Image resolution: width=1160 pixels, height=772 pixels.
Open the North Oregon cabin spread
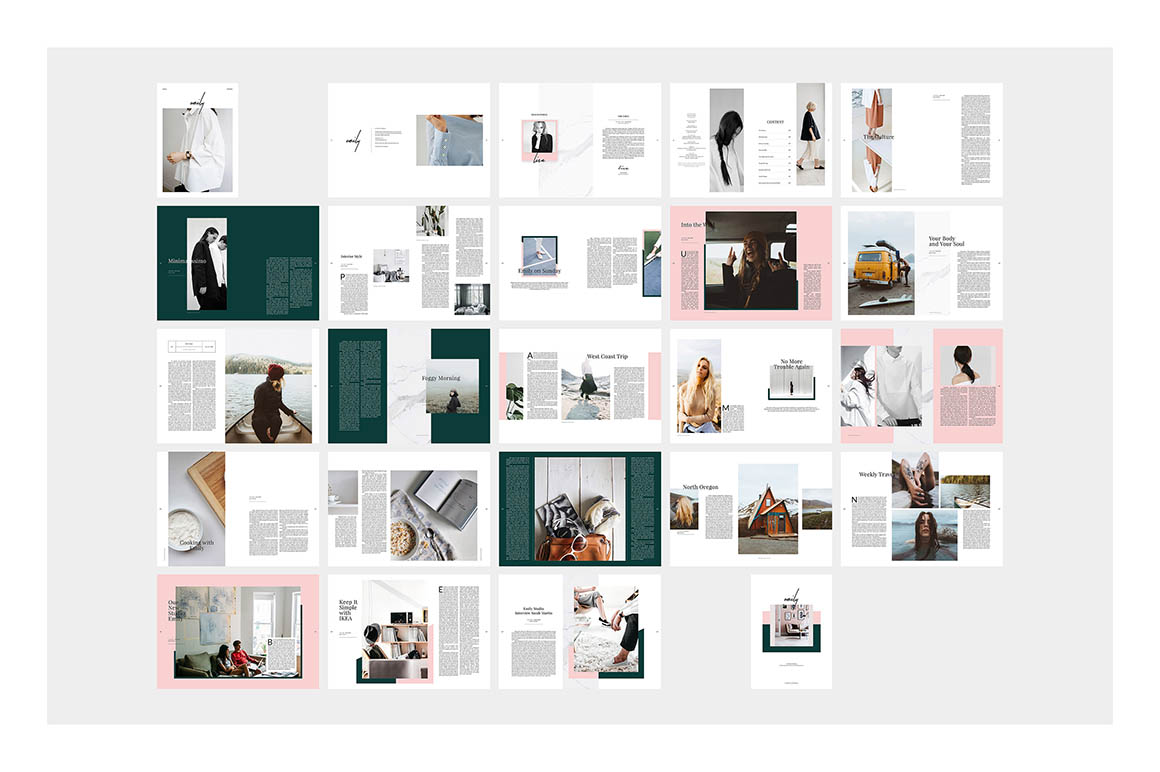tap(750, 509)
